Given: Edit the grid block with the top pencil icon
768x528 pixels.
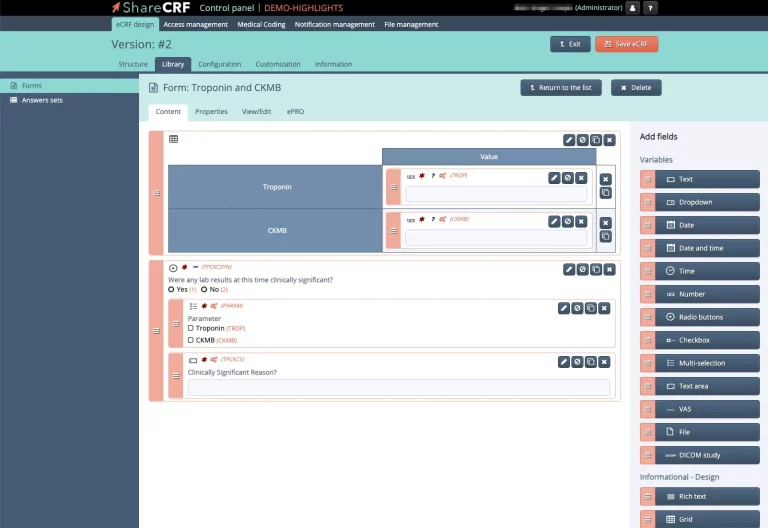Looking at the screenshot, I should tap(569, 140).
